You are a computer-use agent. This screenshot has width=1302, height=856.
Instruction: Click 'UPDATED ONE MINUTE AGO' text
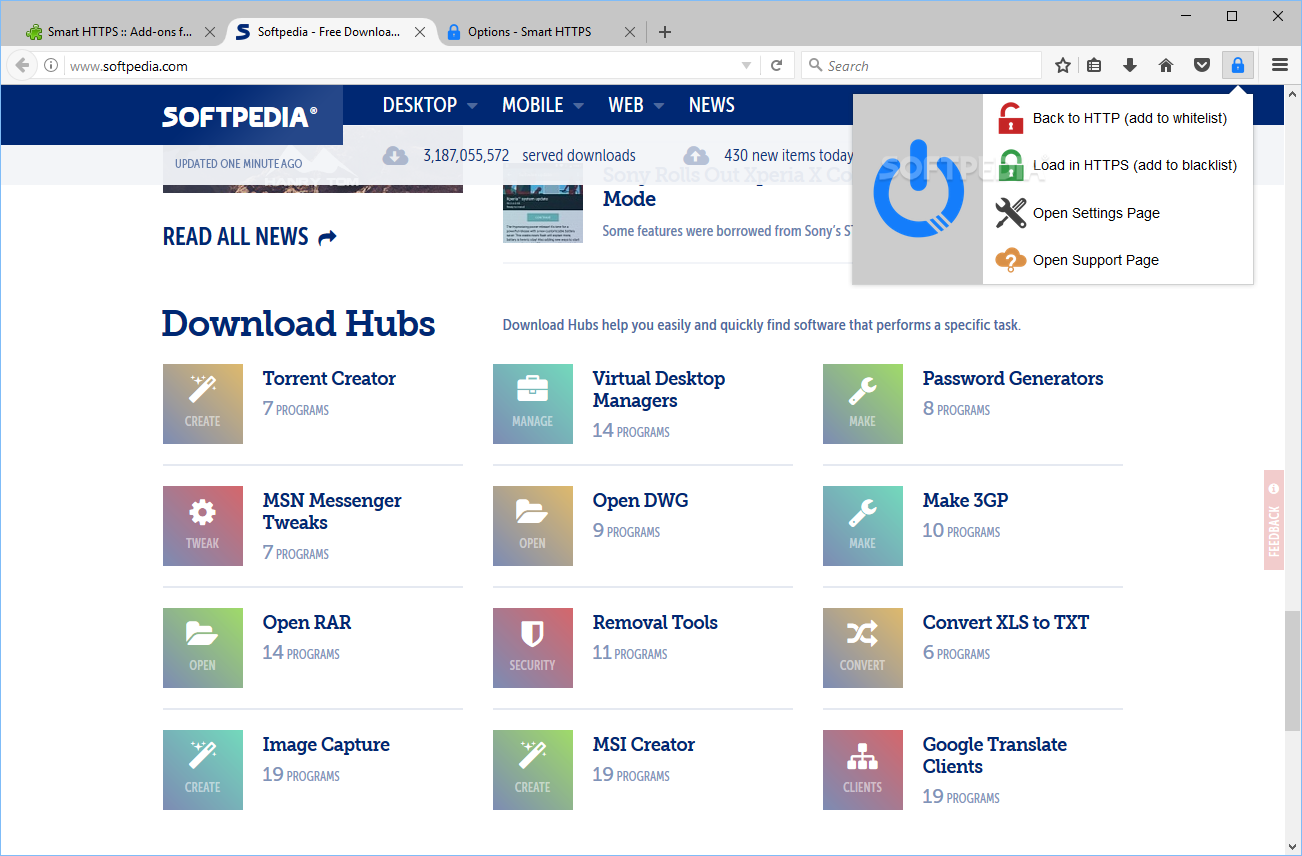click(238, 163)
